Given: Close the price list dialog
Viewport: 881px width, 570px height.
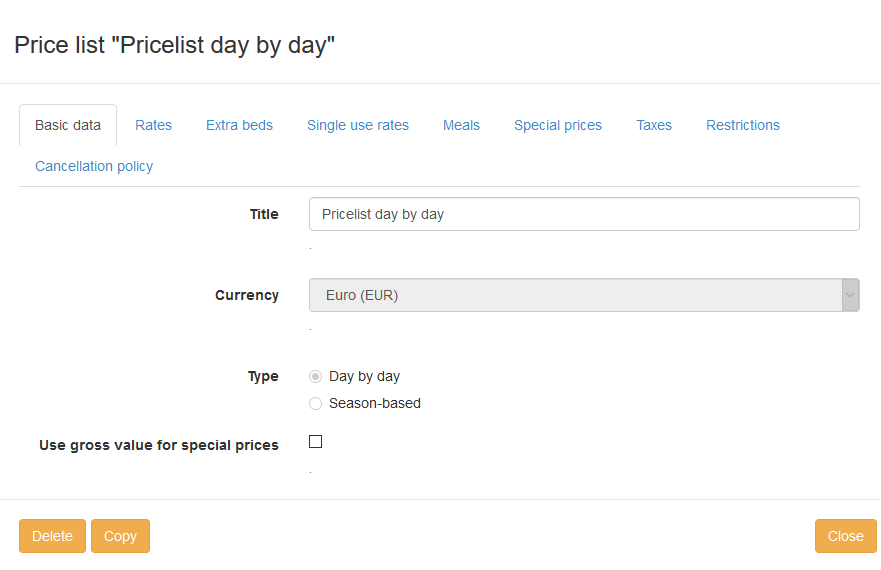Looking at the screenshot, I should pyautogui.click(x=845, y=536).
